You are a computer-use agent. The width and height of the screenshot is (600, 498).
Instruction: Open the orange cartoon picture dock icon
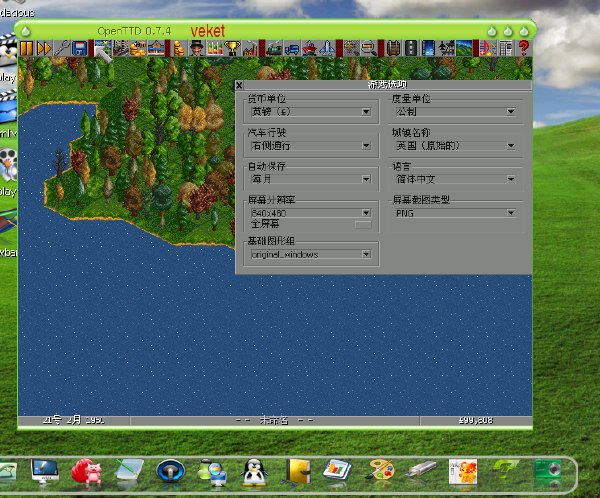pos(463,472)
